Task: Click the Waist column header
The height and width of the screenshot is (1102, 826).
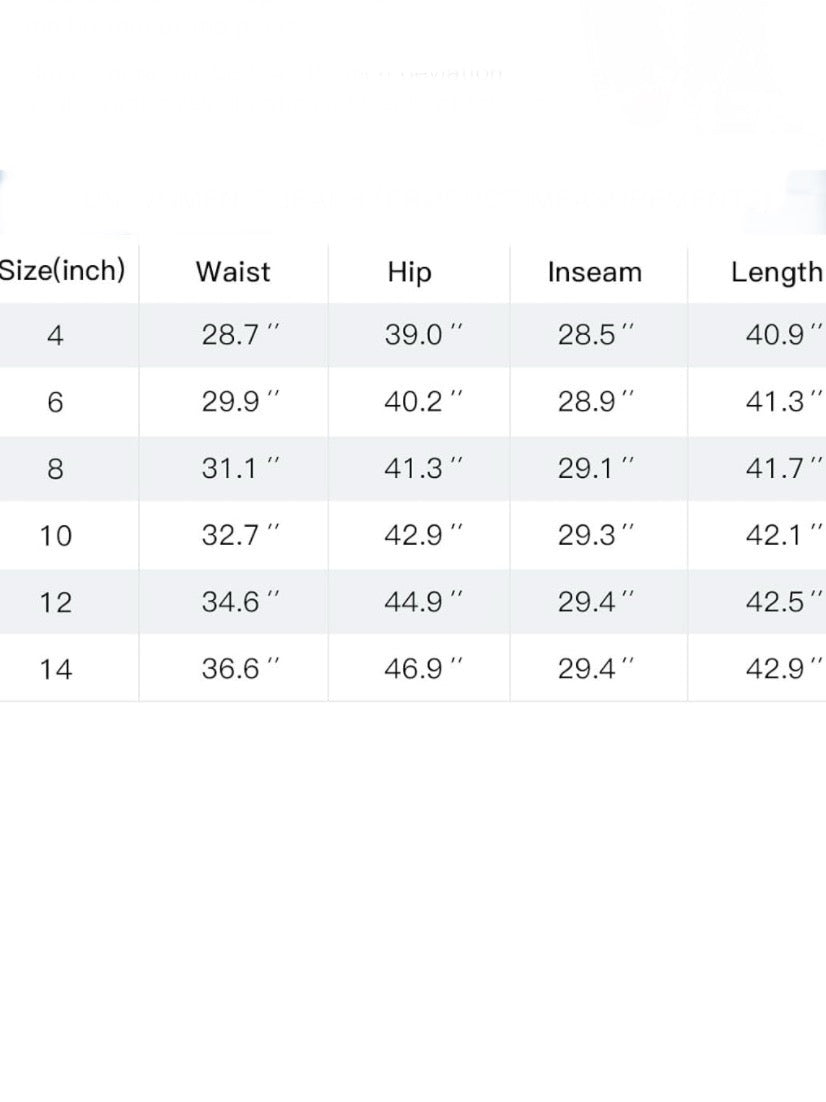Action: (233, 272)
